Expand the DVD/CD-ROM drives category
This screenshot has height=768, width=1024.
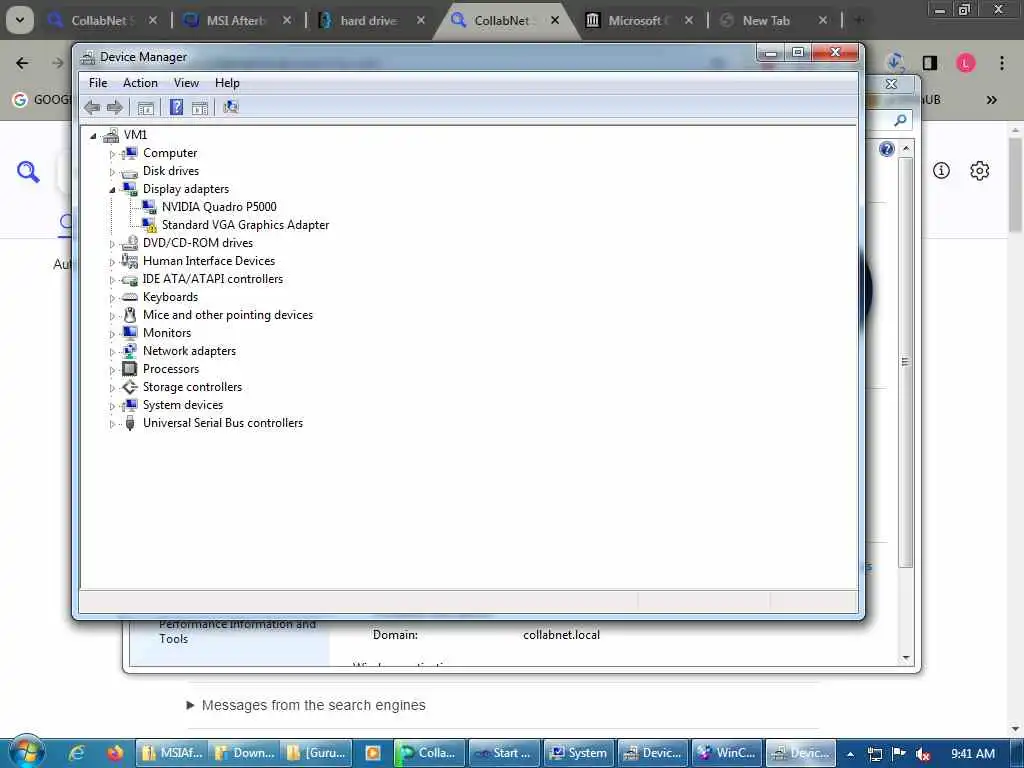pyautogui.click(x=112, y=244)
